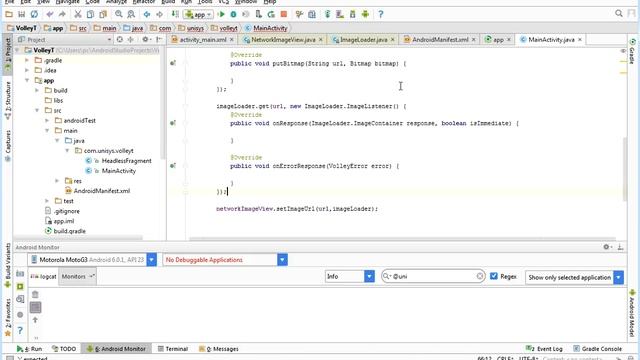Viewport: 640px width, 360px height.
Task: Click the logcat search input field
Action: coord(433,276)
